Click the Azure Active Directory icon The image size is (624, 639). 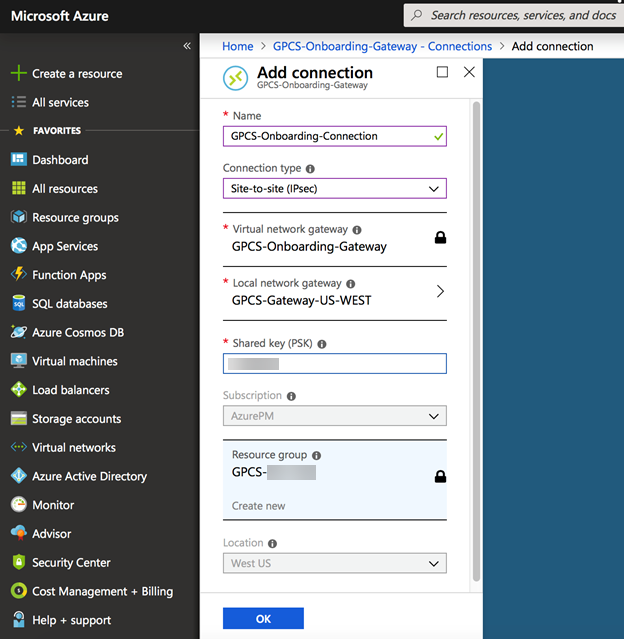(18, 476)
